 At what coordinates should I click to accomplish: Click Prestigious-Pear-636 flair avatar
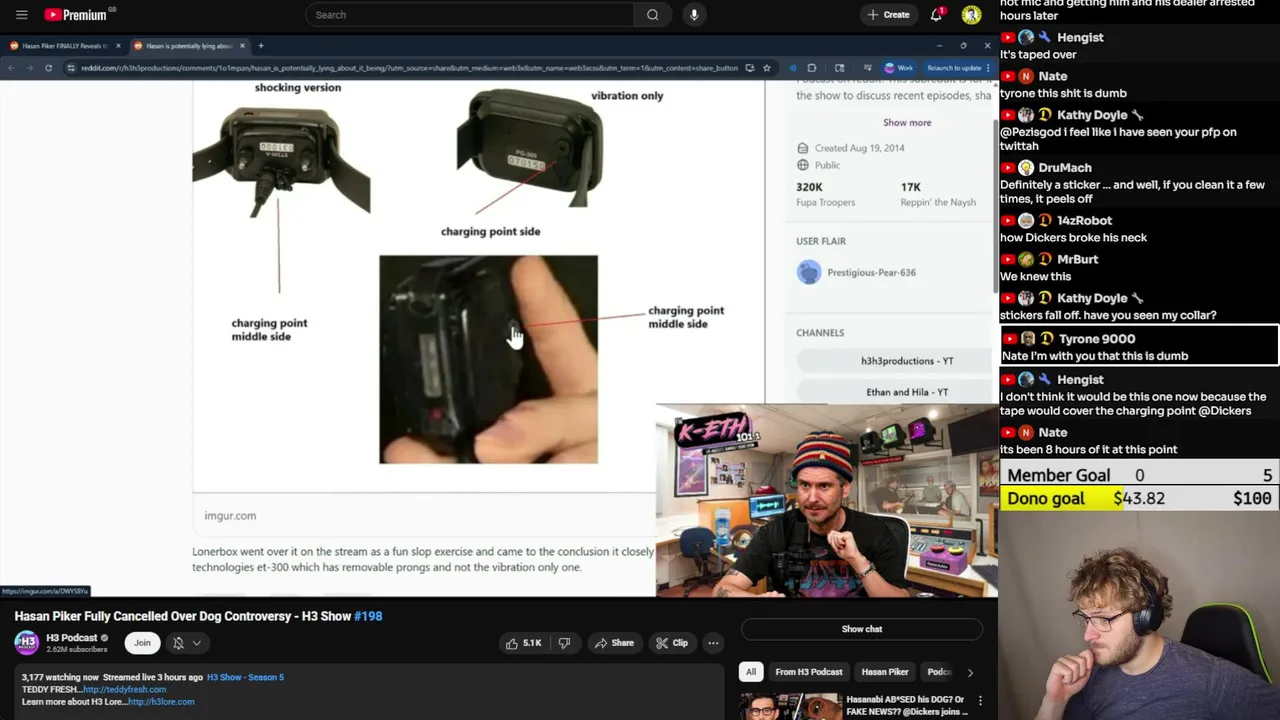pos(809,272)
